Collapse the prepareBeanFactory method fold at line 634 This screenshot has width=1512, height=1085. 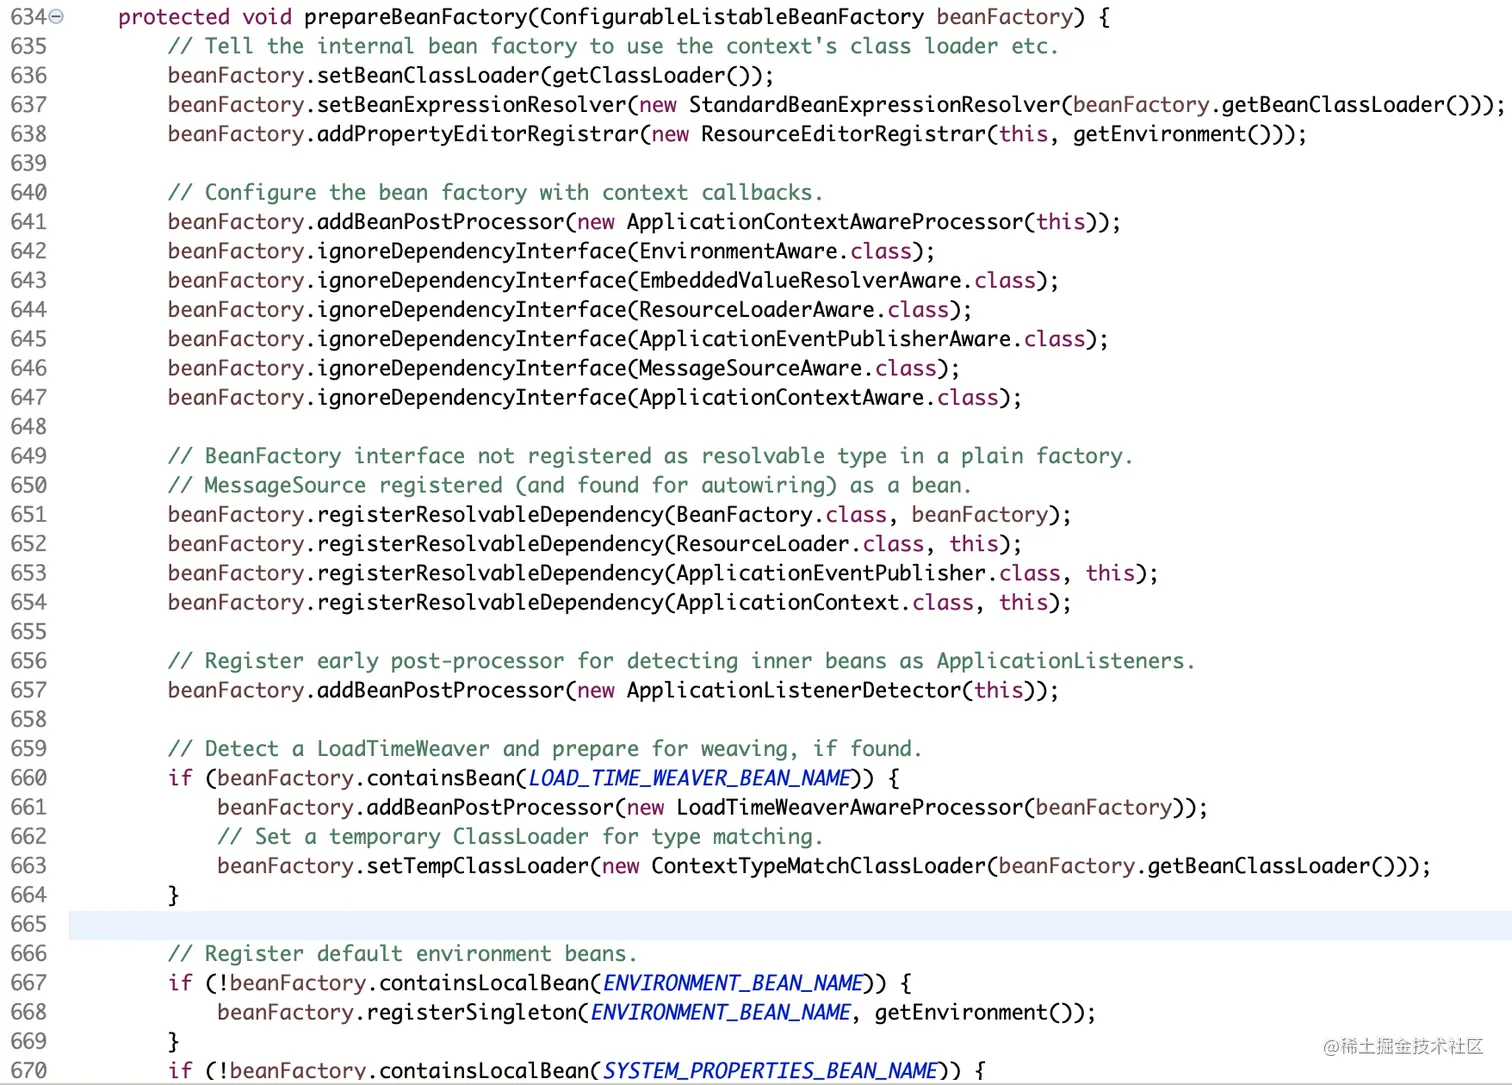55,16
